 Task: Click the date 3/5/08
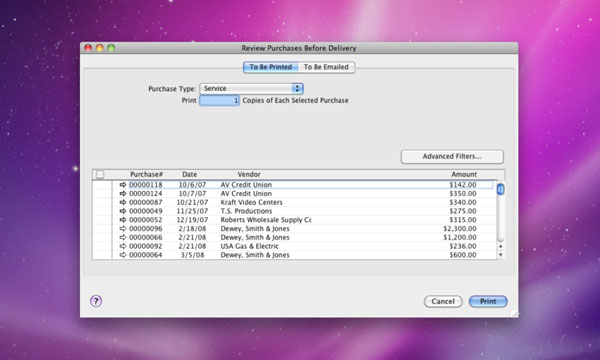(x=192, y=255)
